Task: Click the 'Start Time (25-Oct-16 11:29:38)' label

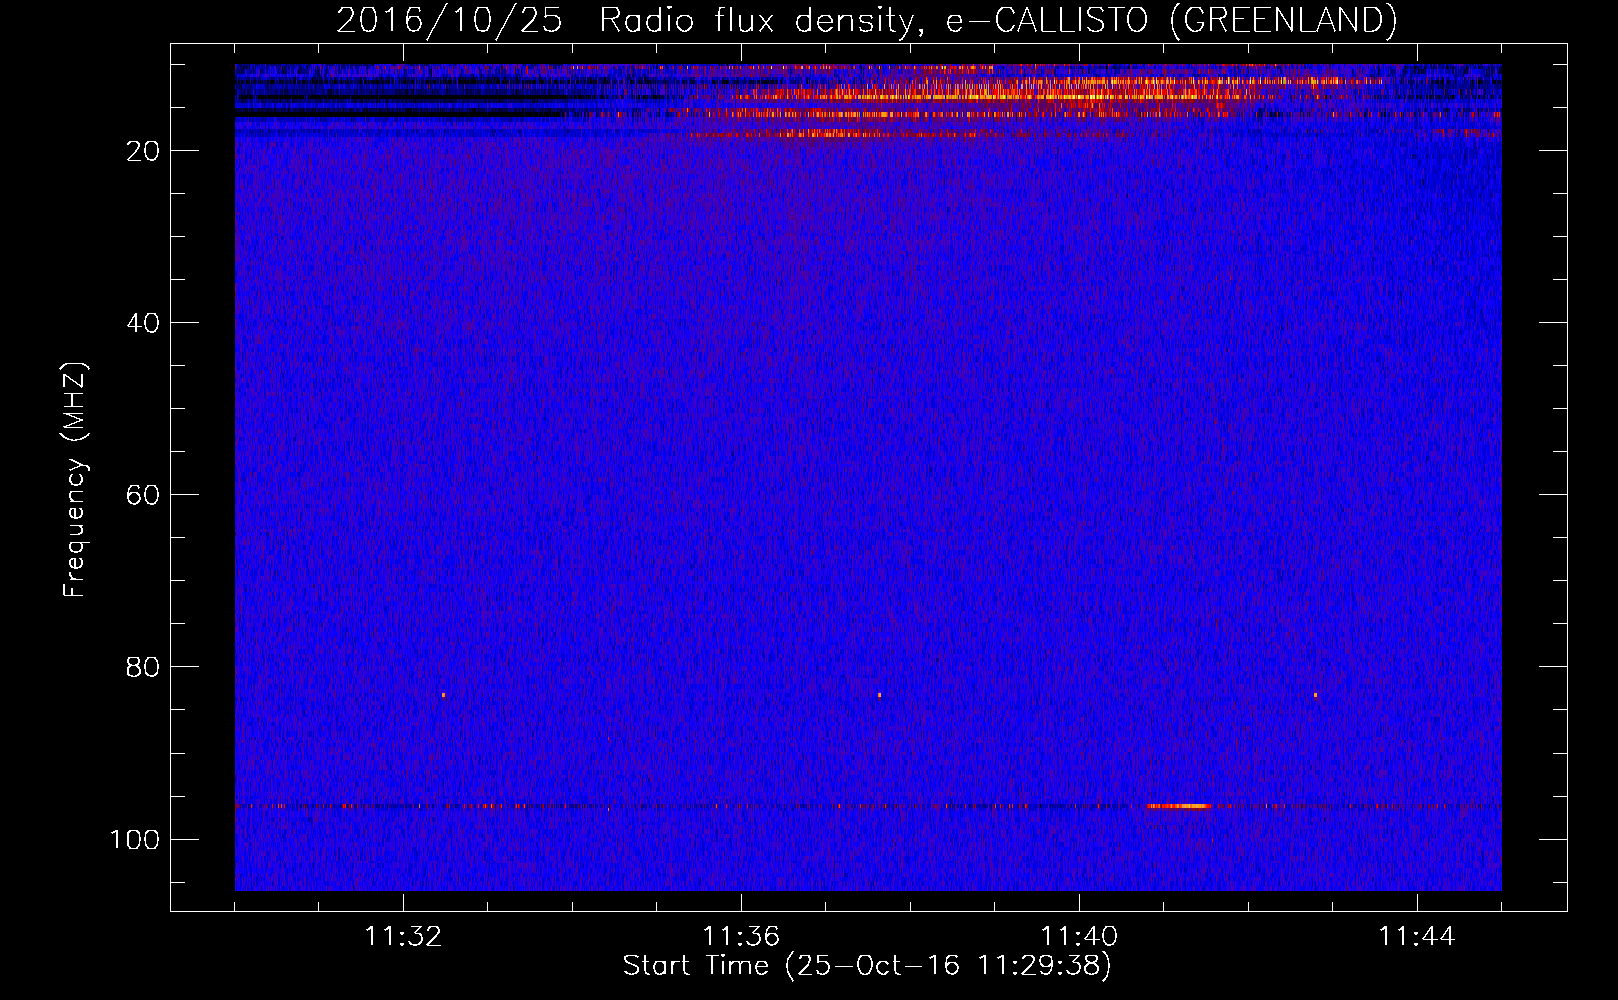Action: click(x=867, y=966)
